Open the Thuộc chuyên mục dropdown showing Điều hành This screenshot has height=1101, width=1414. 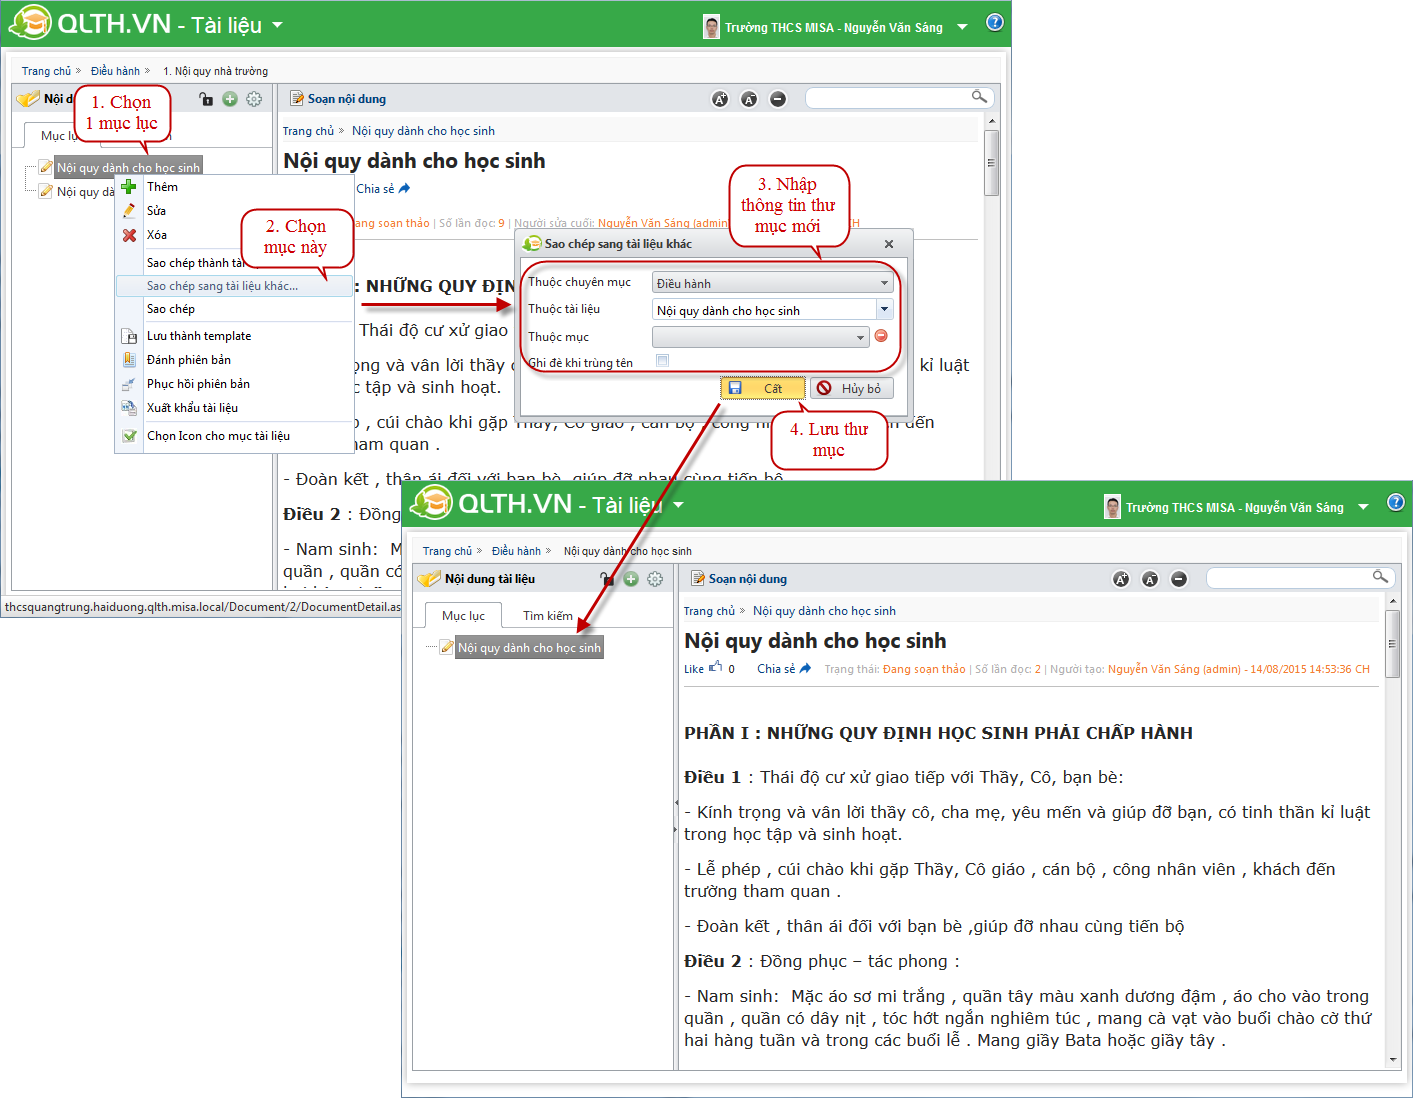(x=773, y=283)
